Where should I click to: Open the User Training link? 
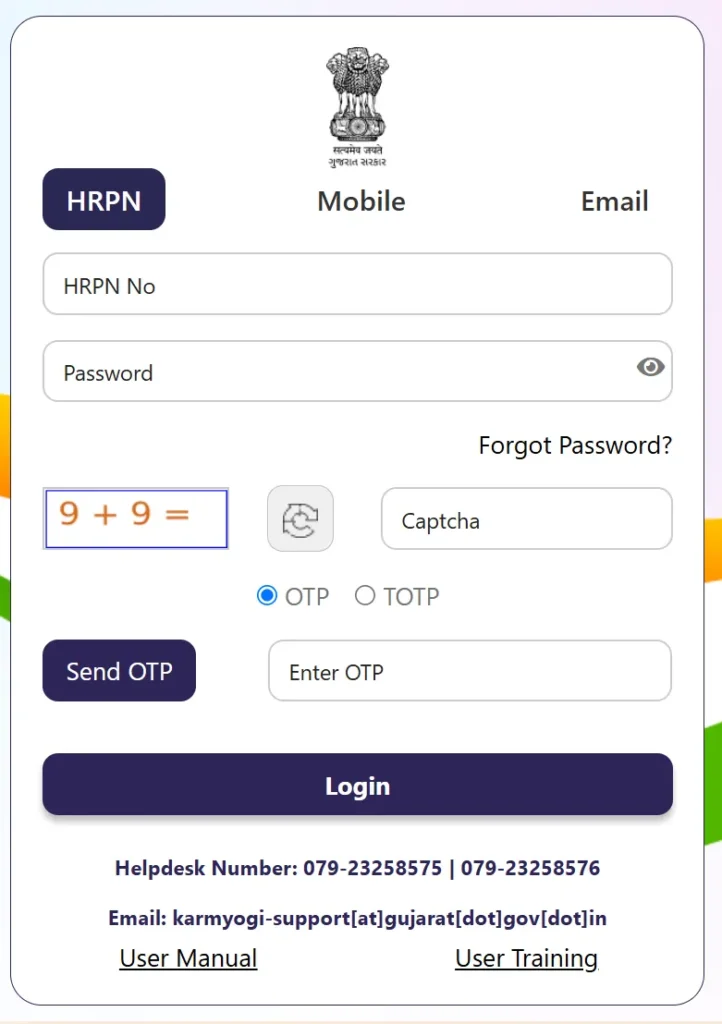[526, 959]
